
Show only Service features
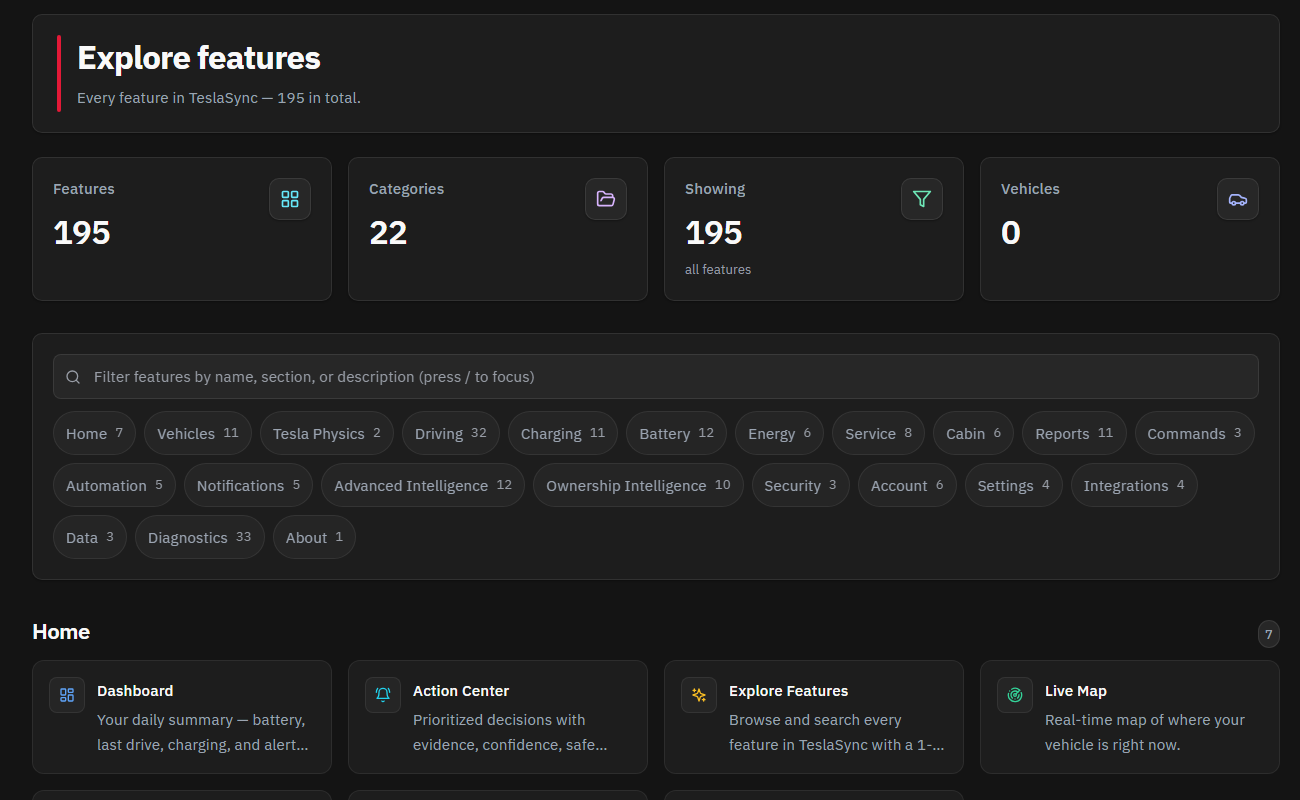pos(879,433)
